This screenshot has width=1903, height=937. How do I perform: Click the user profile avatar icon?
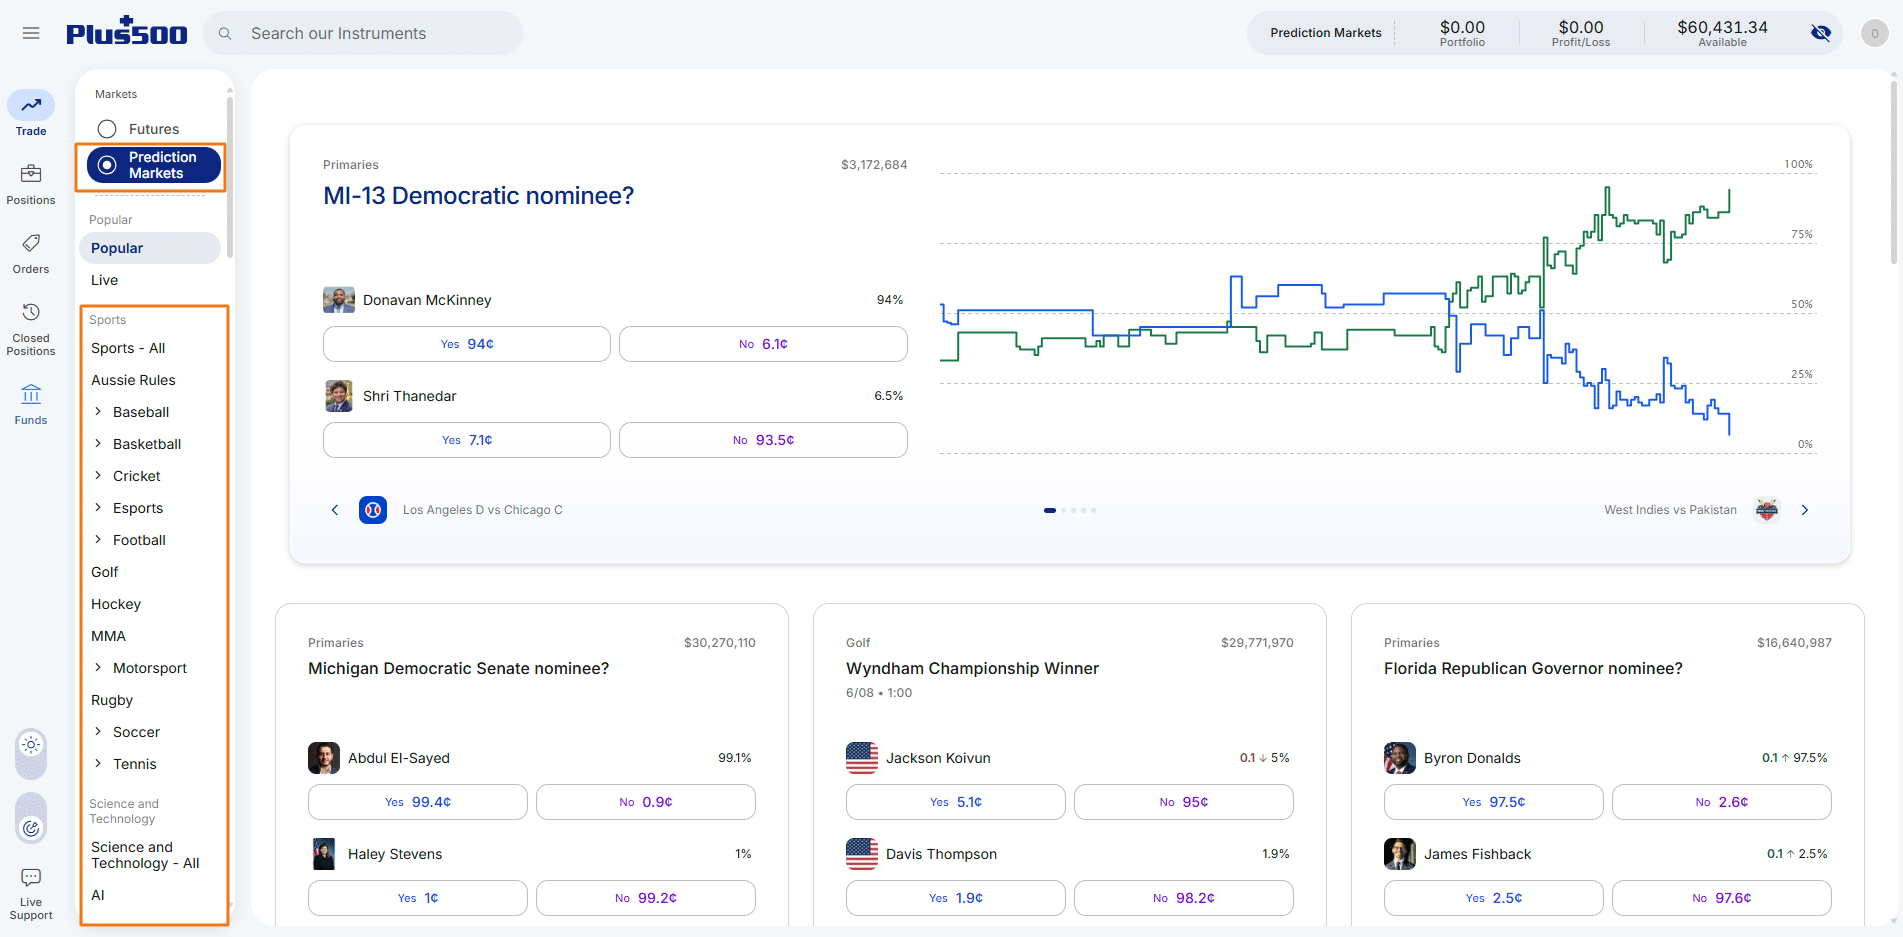click(1874, 33)
